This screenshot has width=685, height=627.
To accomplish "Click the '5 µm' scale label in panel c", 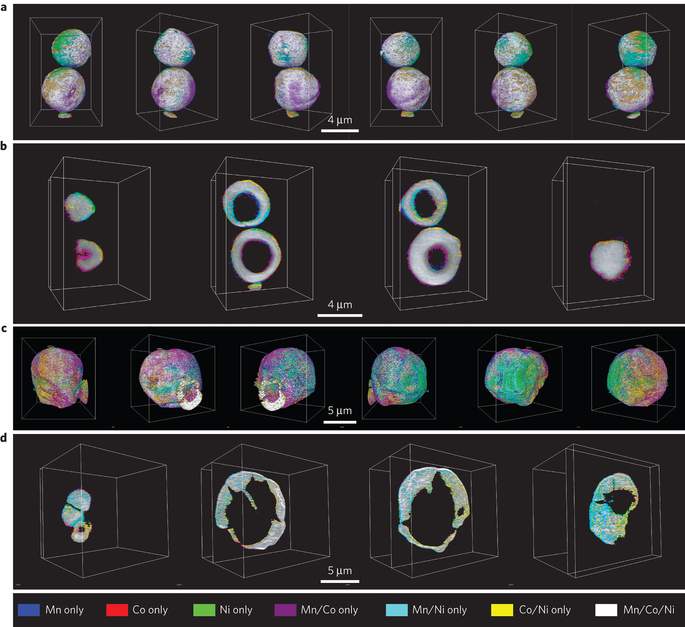I will click(340, 411).
